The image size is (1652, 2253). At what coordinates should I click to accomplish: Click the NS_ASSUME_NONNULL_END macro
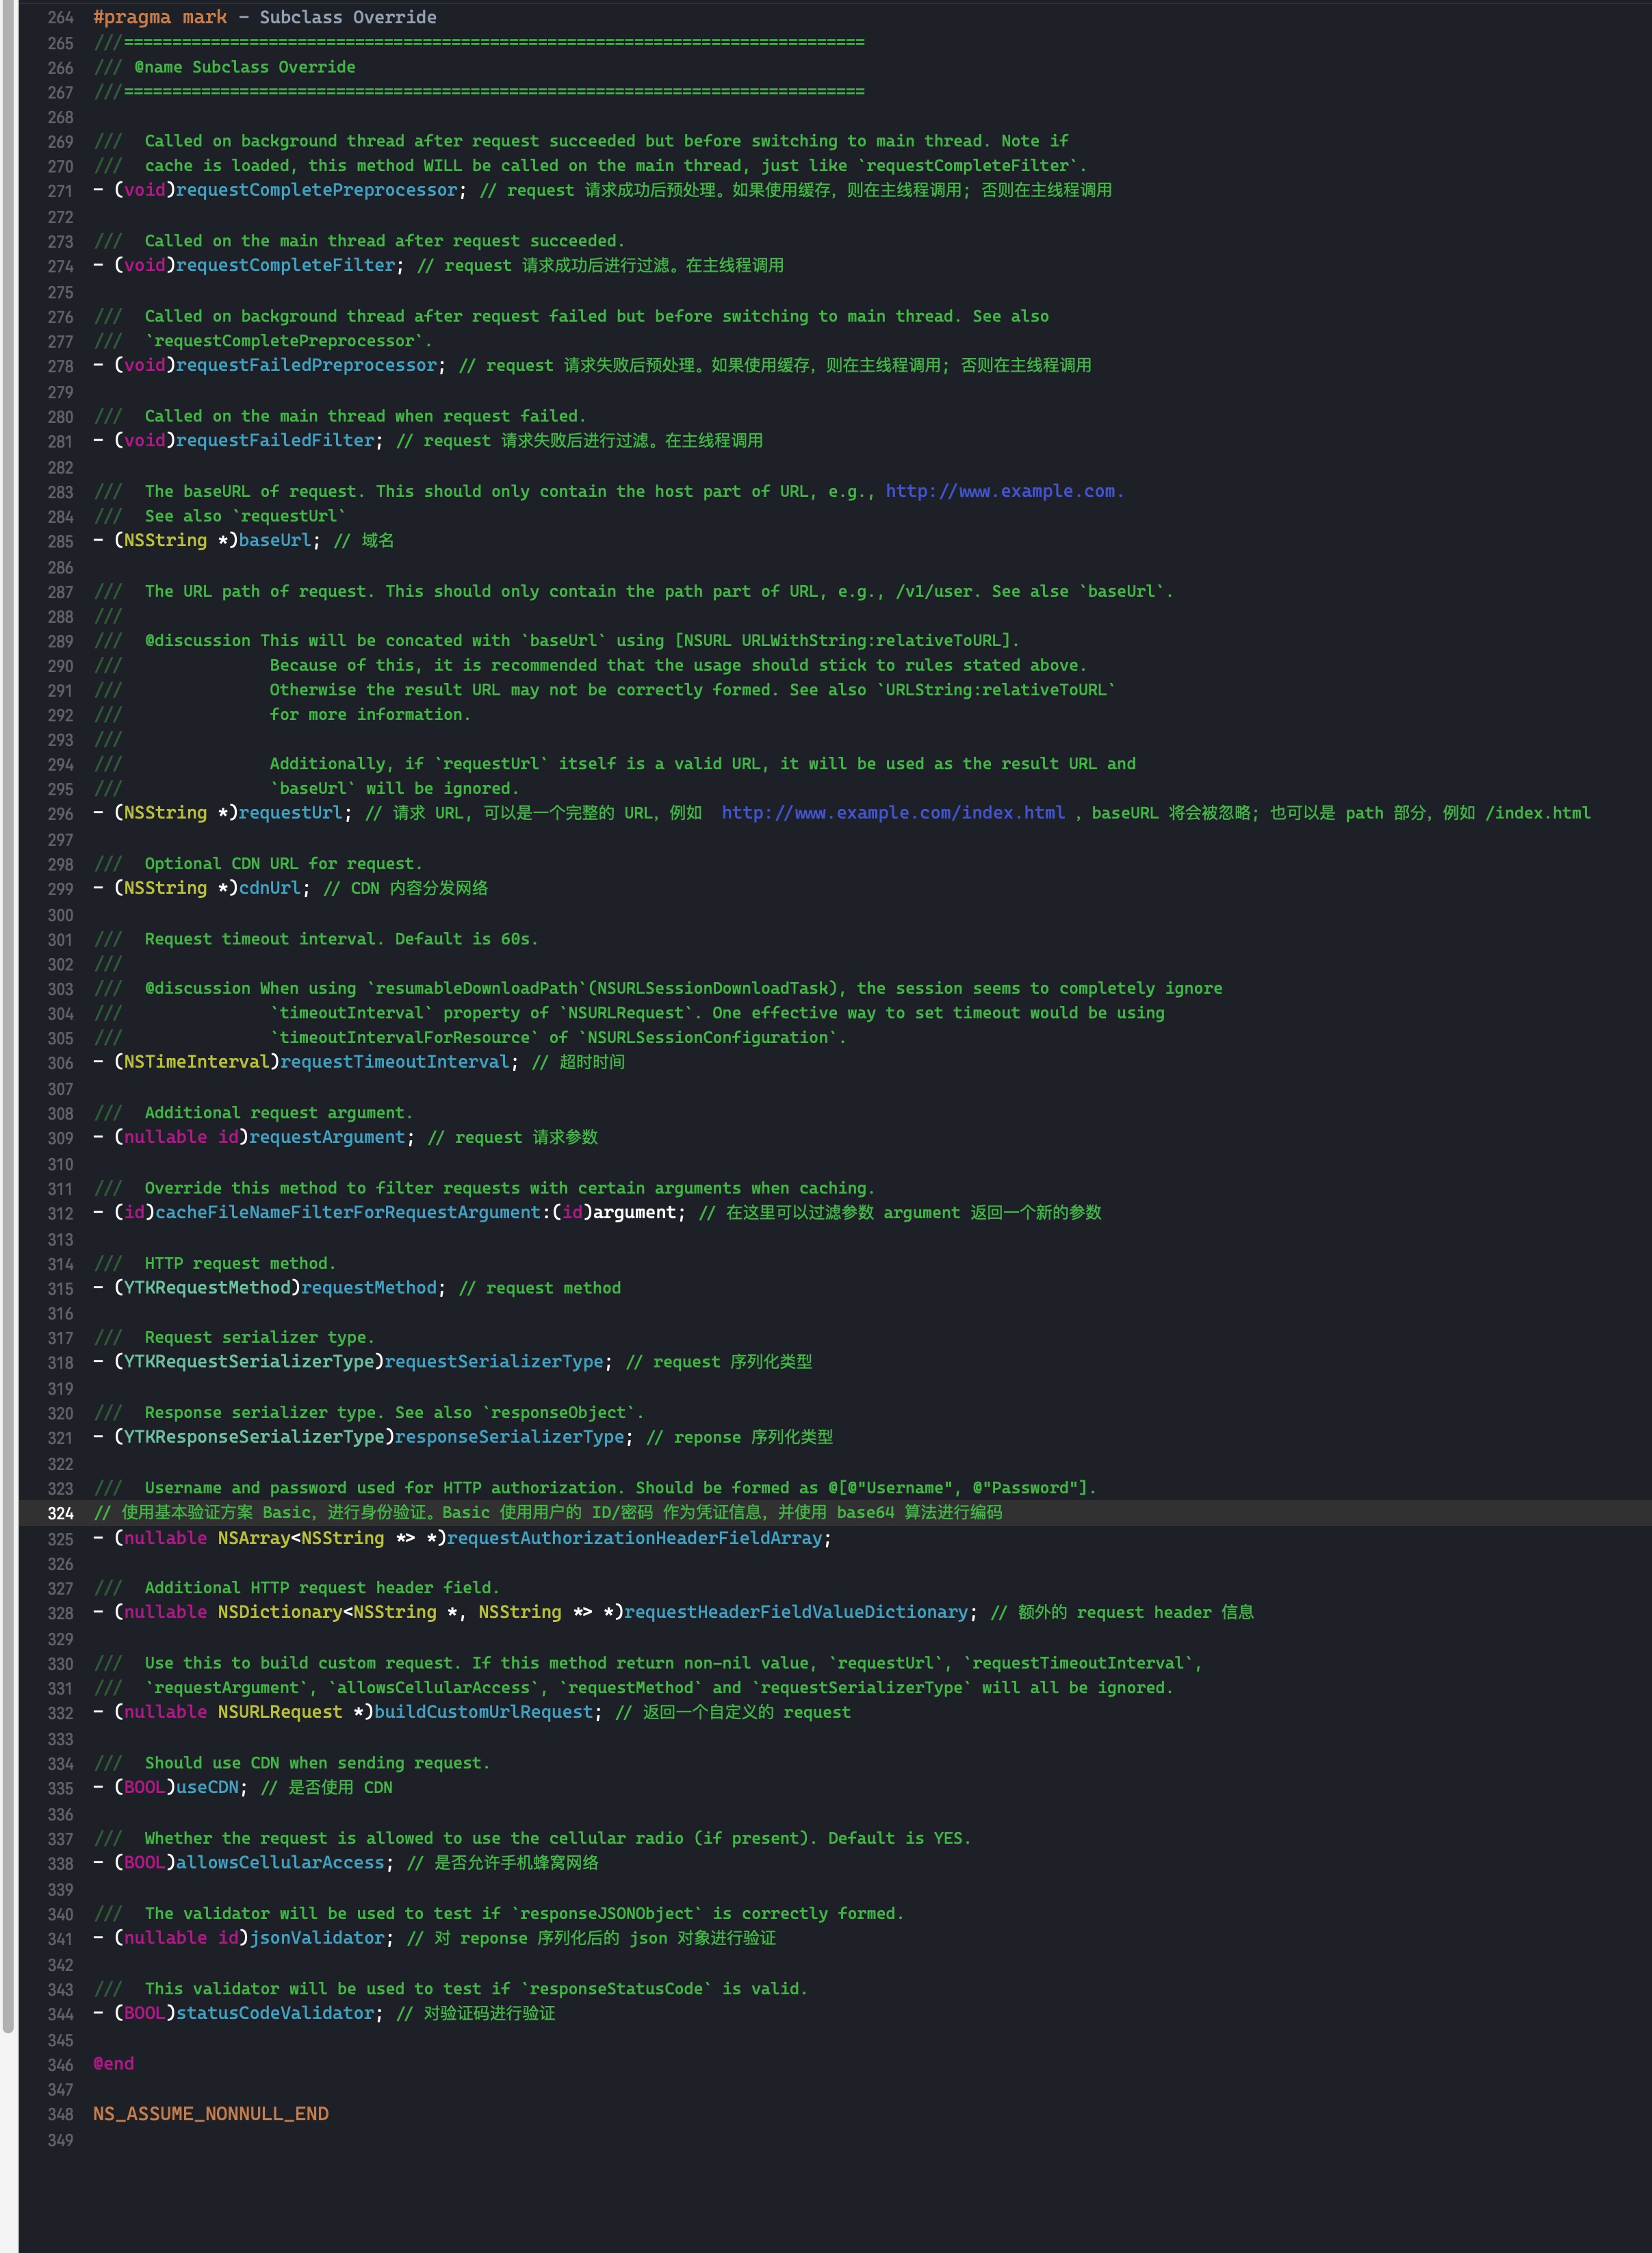[x=211, y=2114]
